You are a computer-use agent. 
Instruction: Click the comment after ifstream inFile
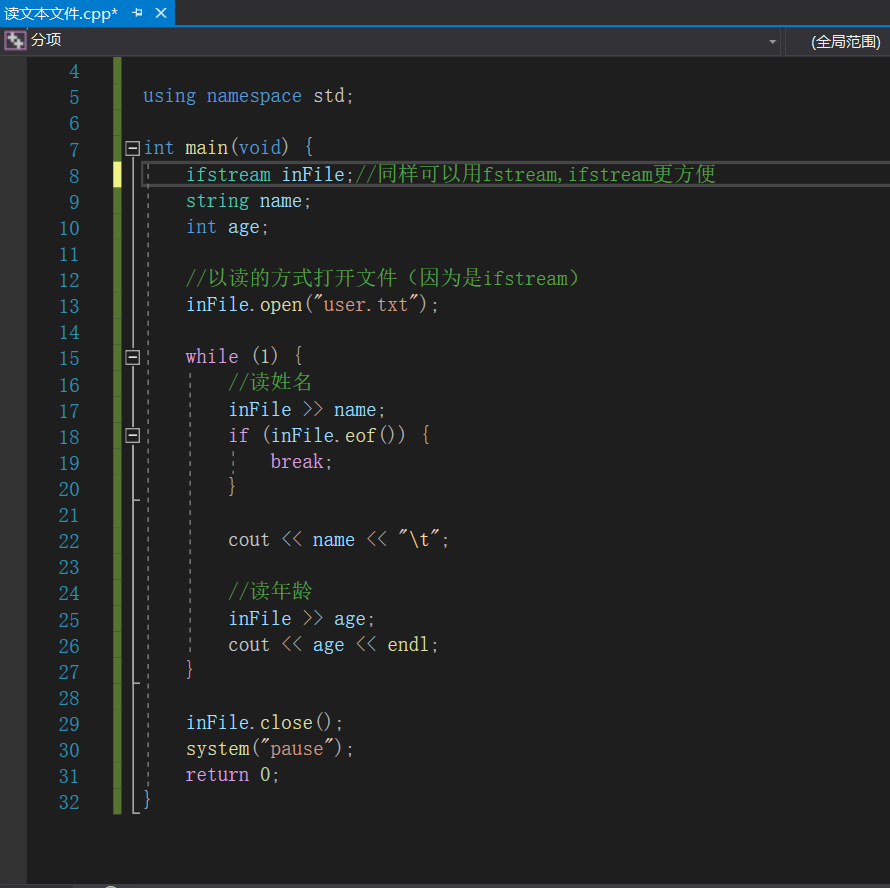point(535,174)
